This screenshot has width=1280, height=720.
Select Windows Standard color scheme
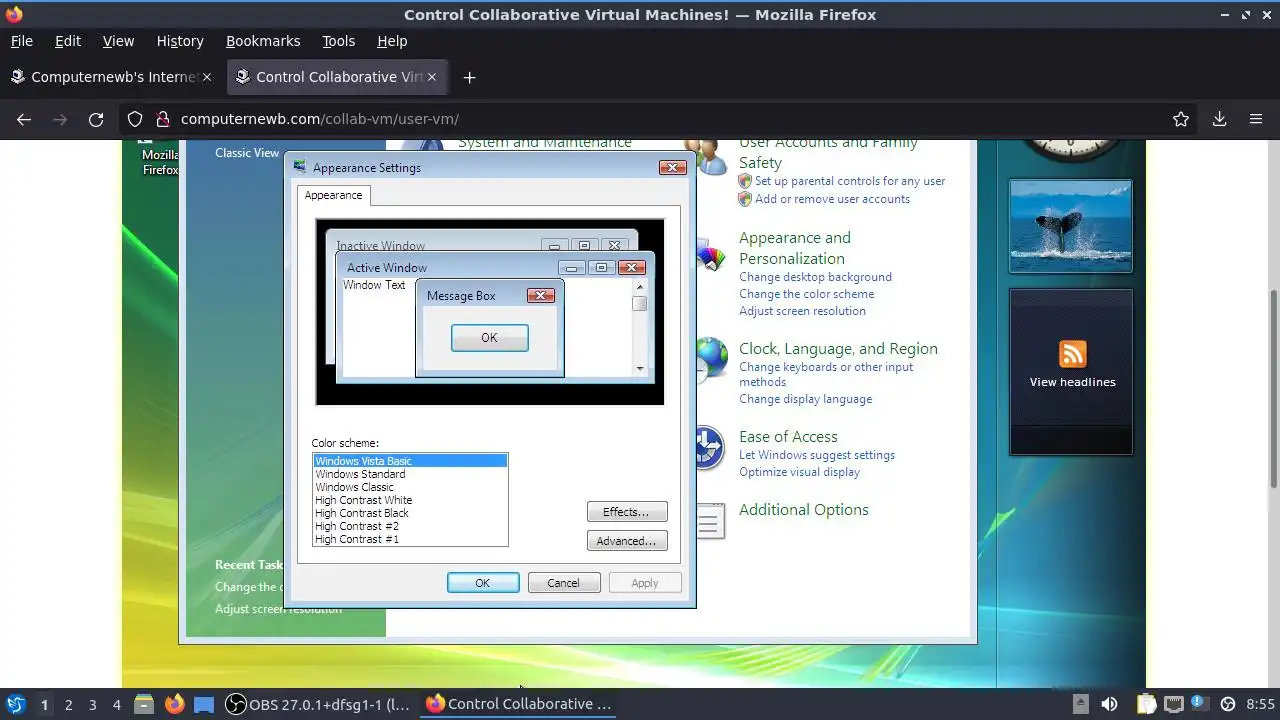coord(410,474)
